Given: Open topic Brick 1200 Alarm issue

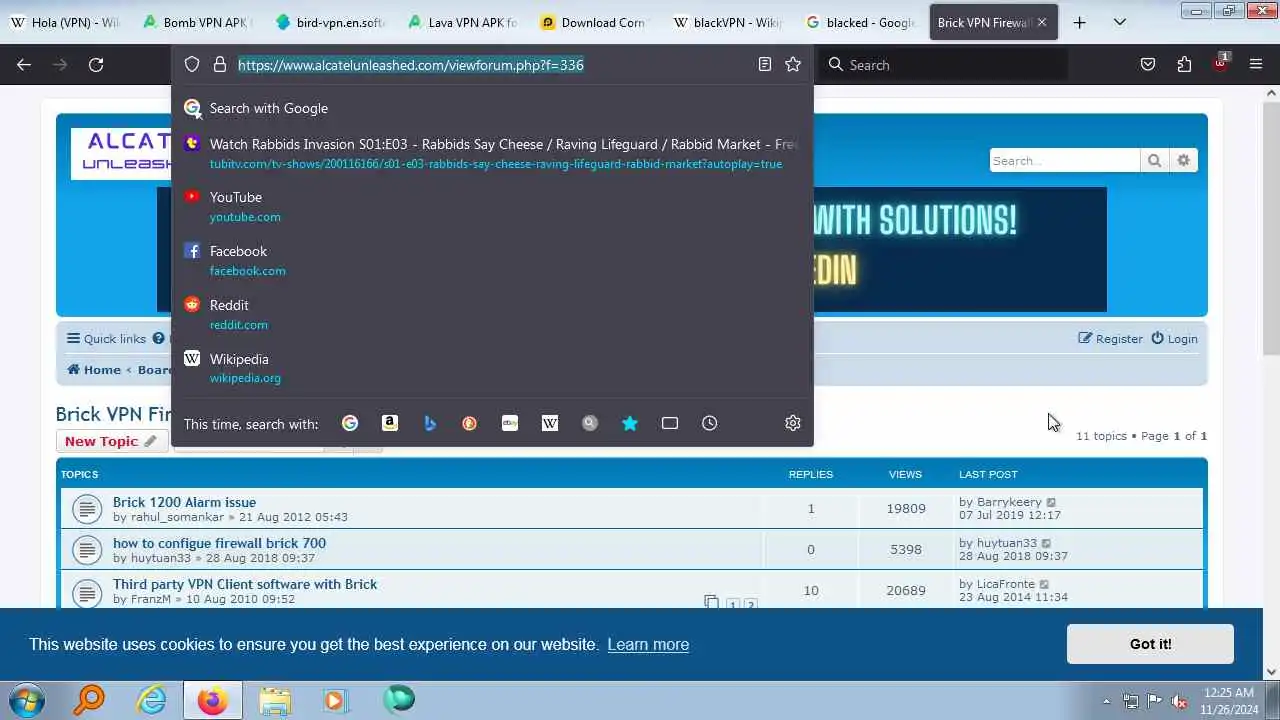Looking at the screenshot, I should pos(184,502).
